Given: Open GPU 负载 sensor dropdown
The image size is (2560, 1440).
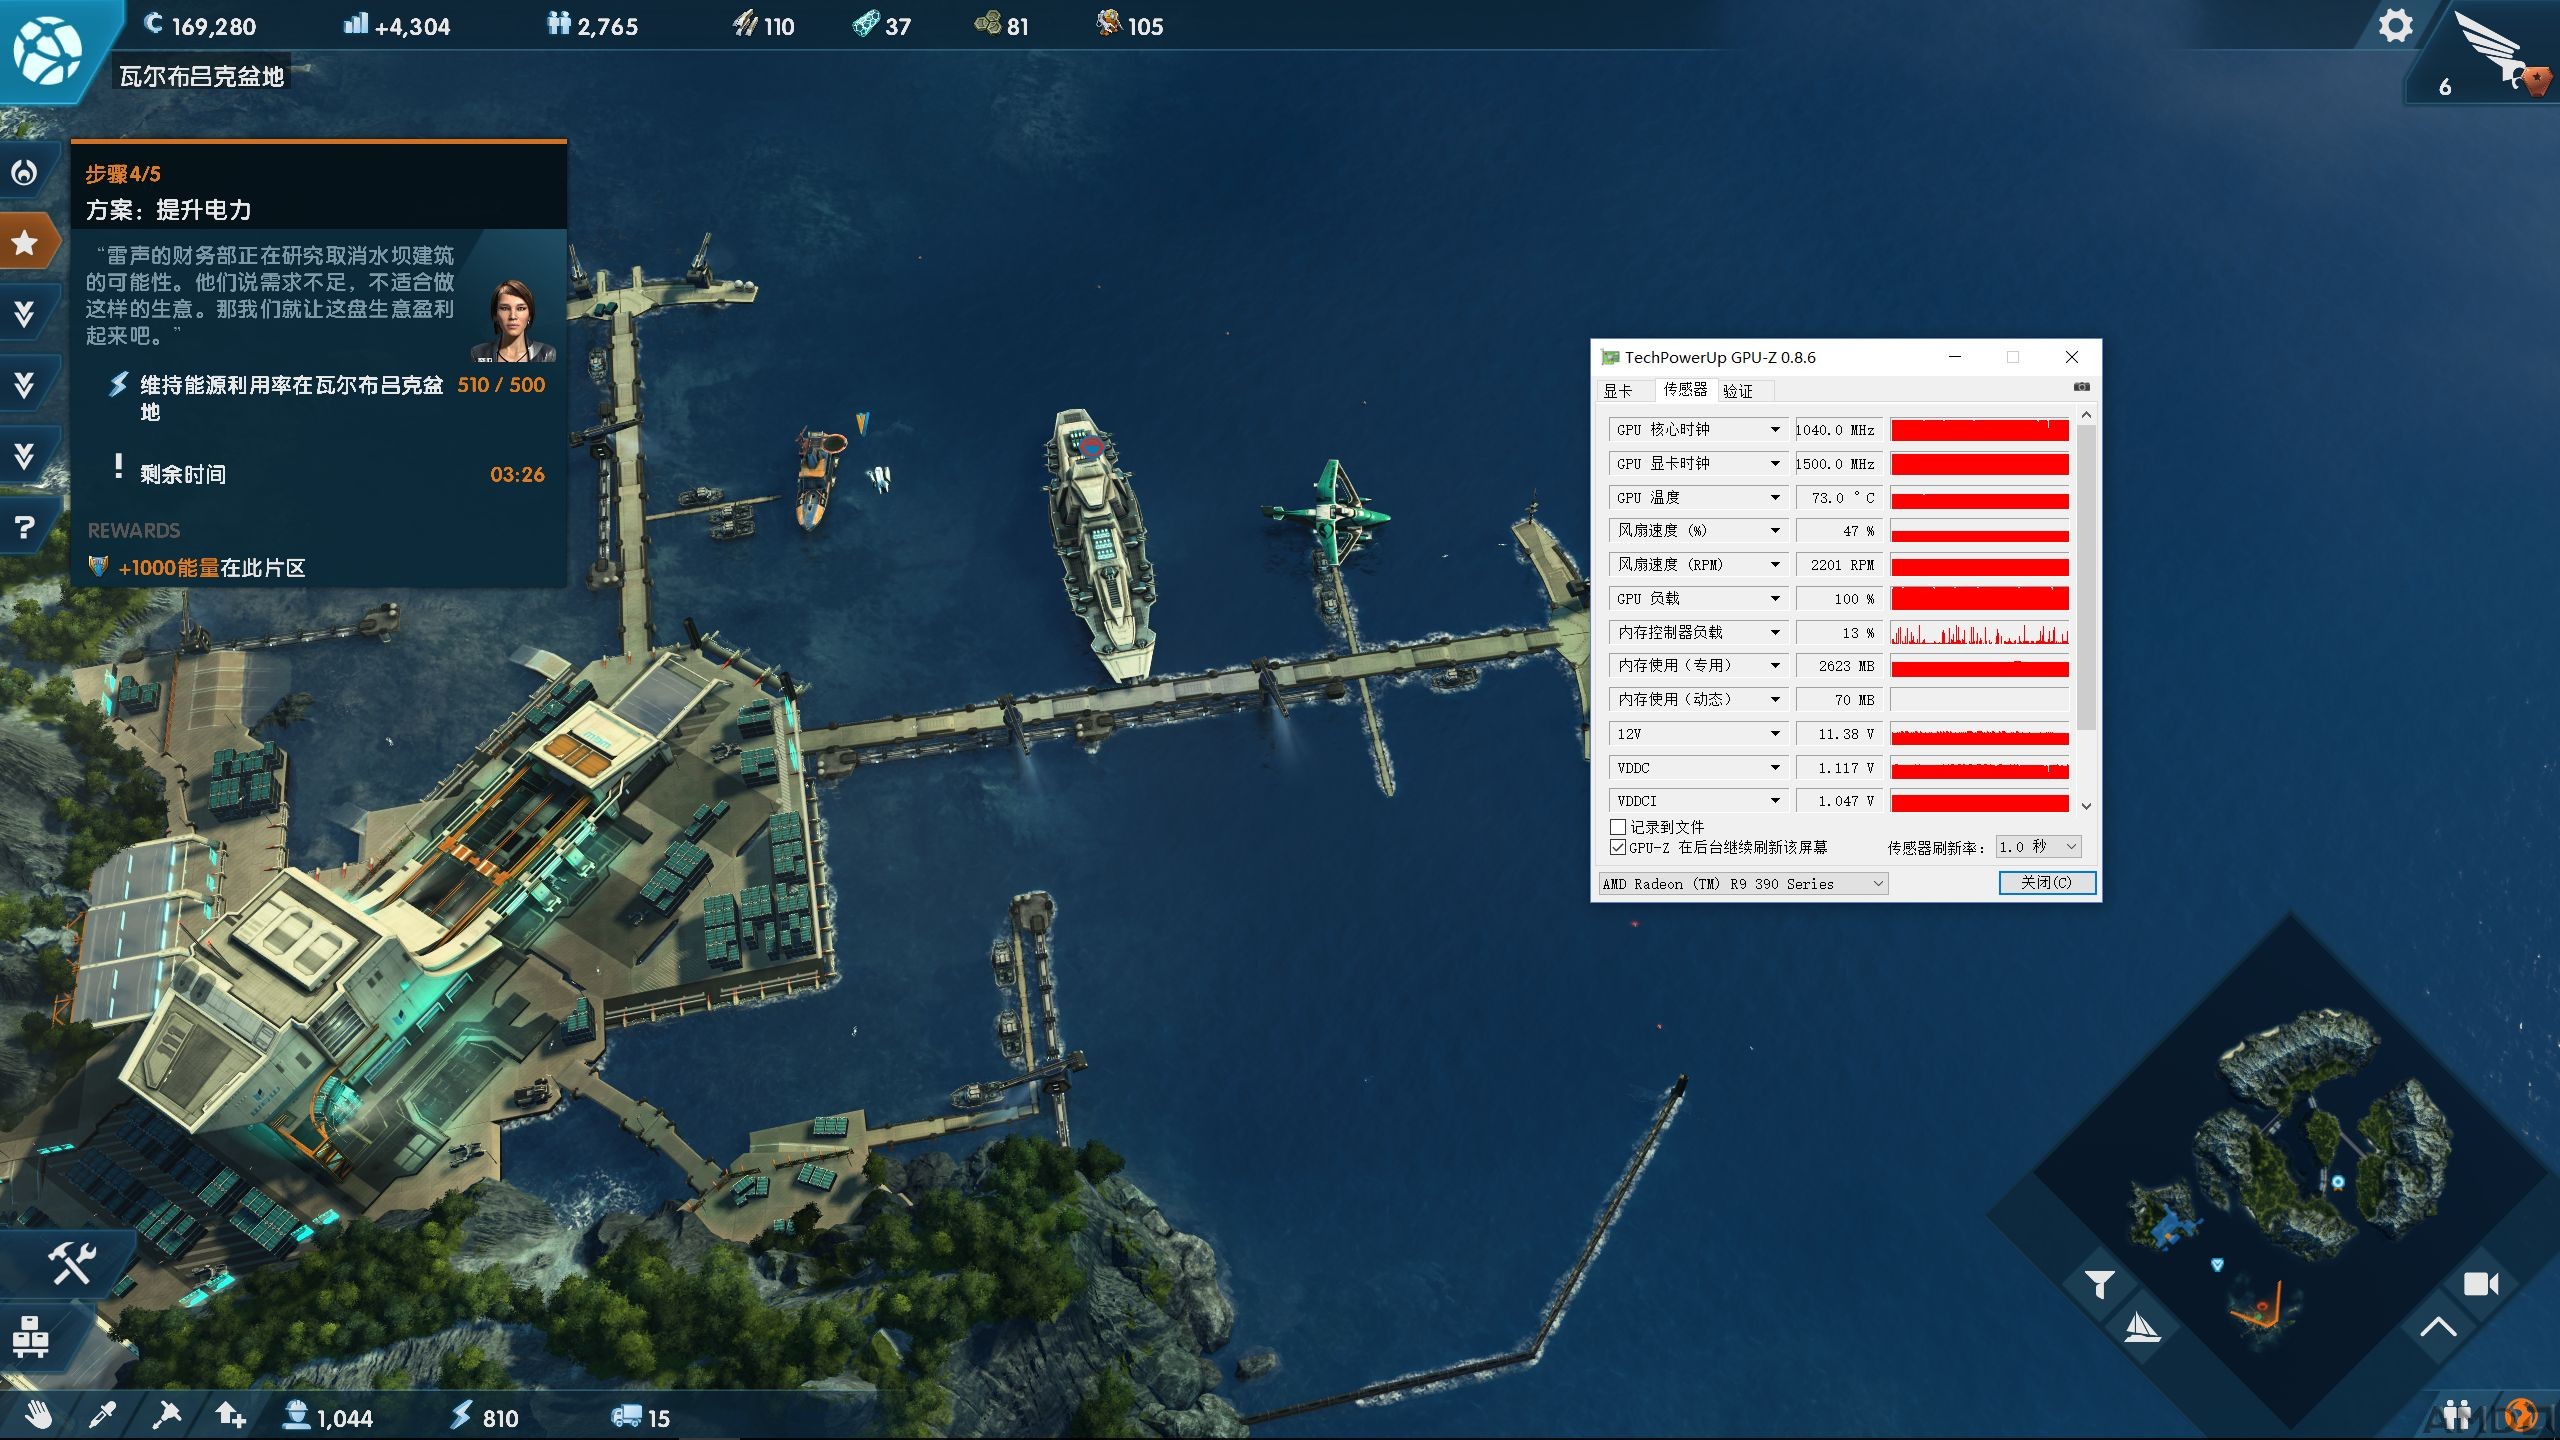Looking at the screenshot, I should click(x=1775, y=599).
